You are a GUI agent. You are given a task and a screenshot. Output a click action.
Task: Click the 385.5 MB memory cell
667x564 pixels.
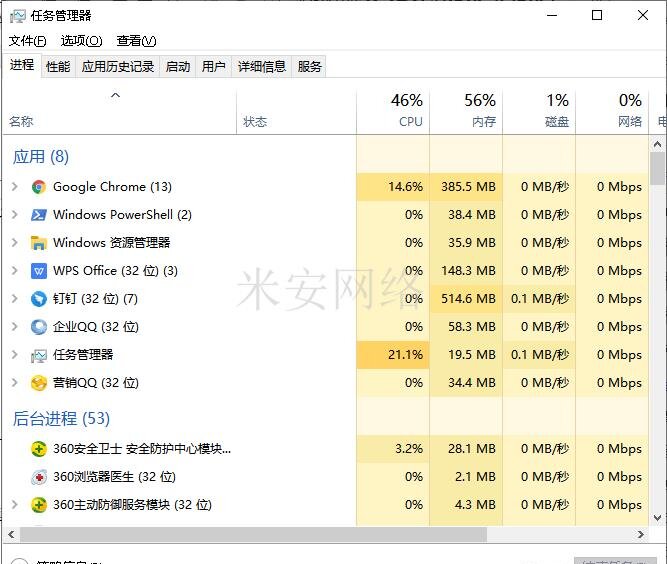tap(466, 187)
